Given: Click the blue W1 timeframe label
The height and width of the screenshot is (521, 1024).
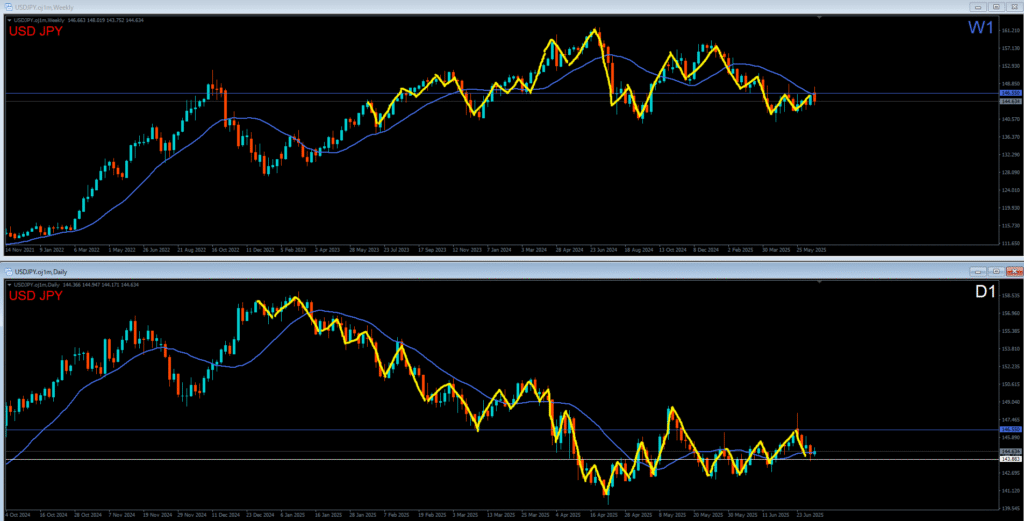Looking at the screenshot, I should pyautogui.click(x=980, y=27).
